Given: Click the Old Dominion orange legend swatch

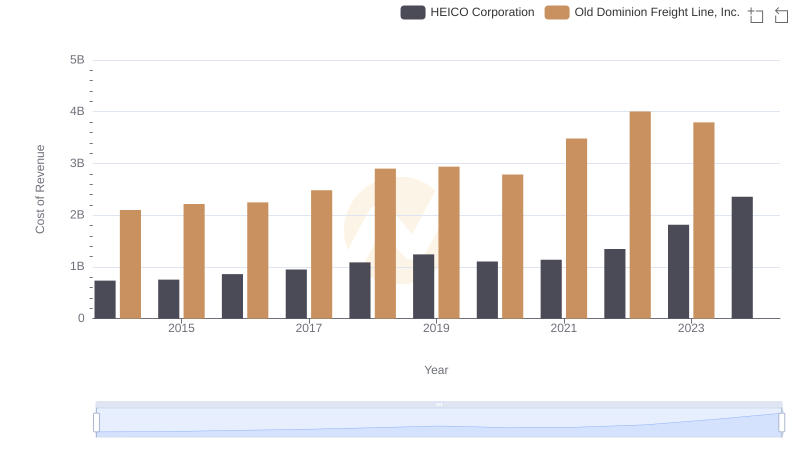Looking at the screenshot, I should tap(557, 12).
